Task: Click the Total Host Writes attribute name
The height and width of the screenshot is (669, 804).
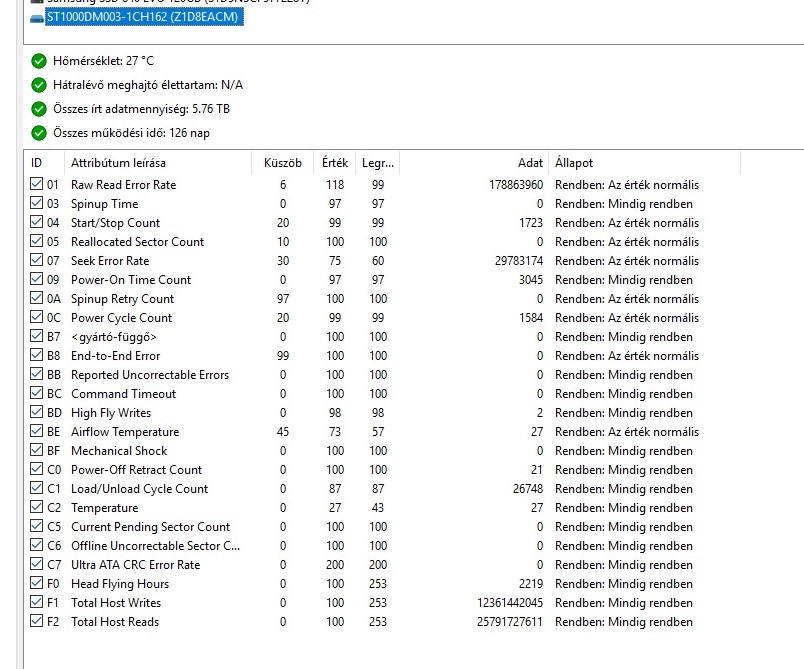Action: (116, 603)
